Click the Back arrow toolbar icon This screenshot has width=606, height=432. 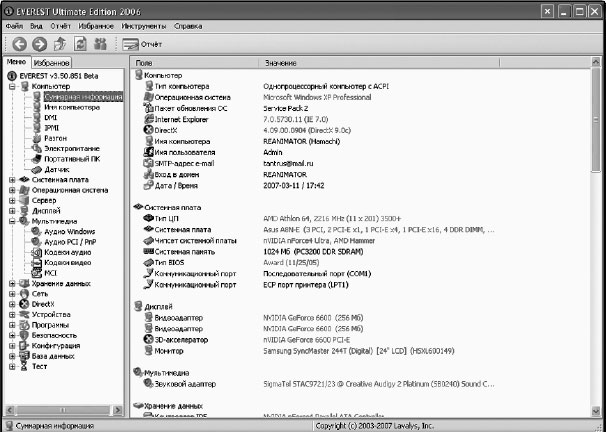[18, 44]
